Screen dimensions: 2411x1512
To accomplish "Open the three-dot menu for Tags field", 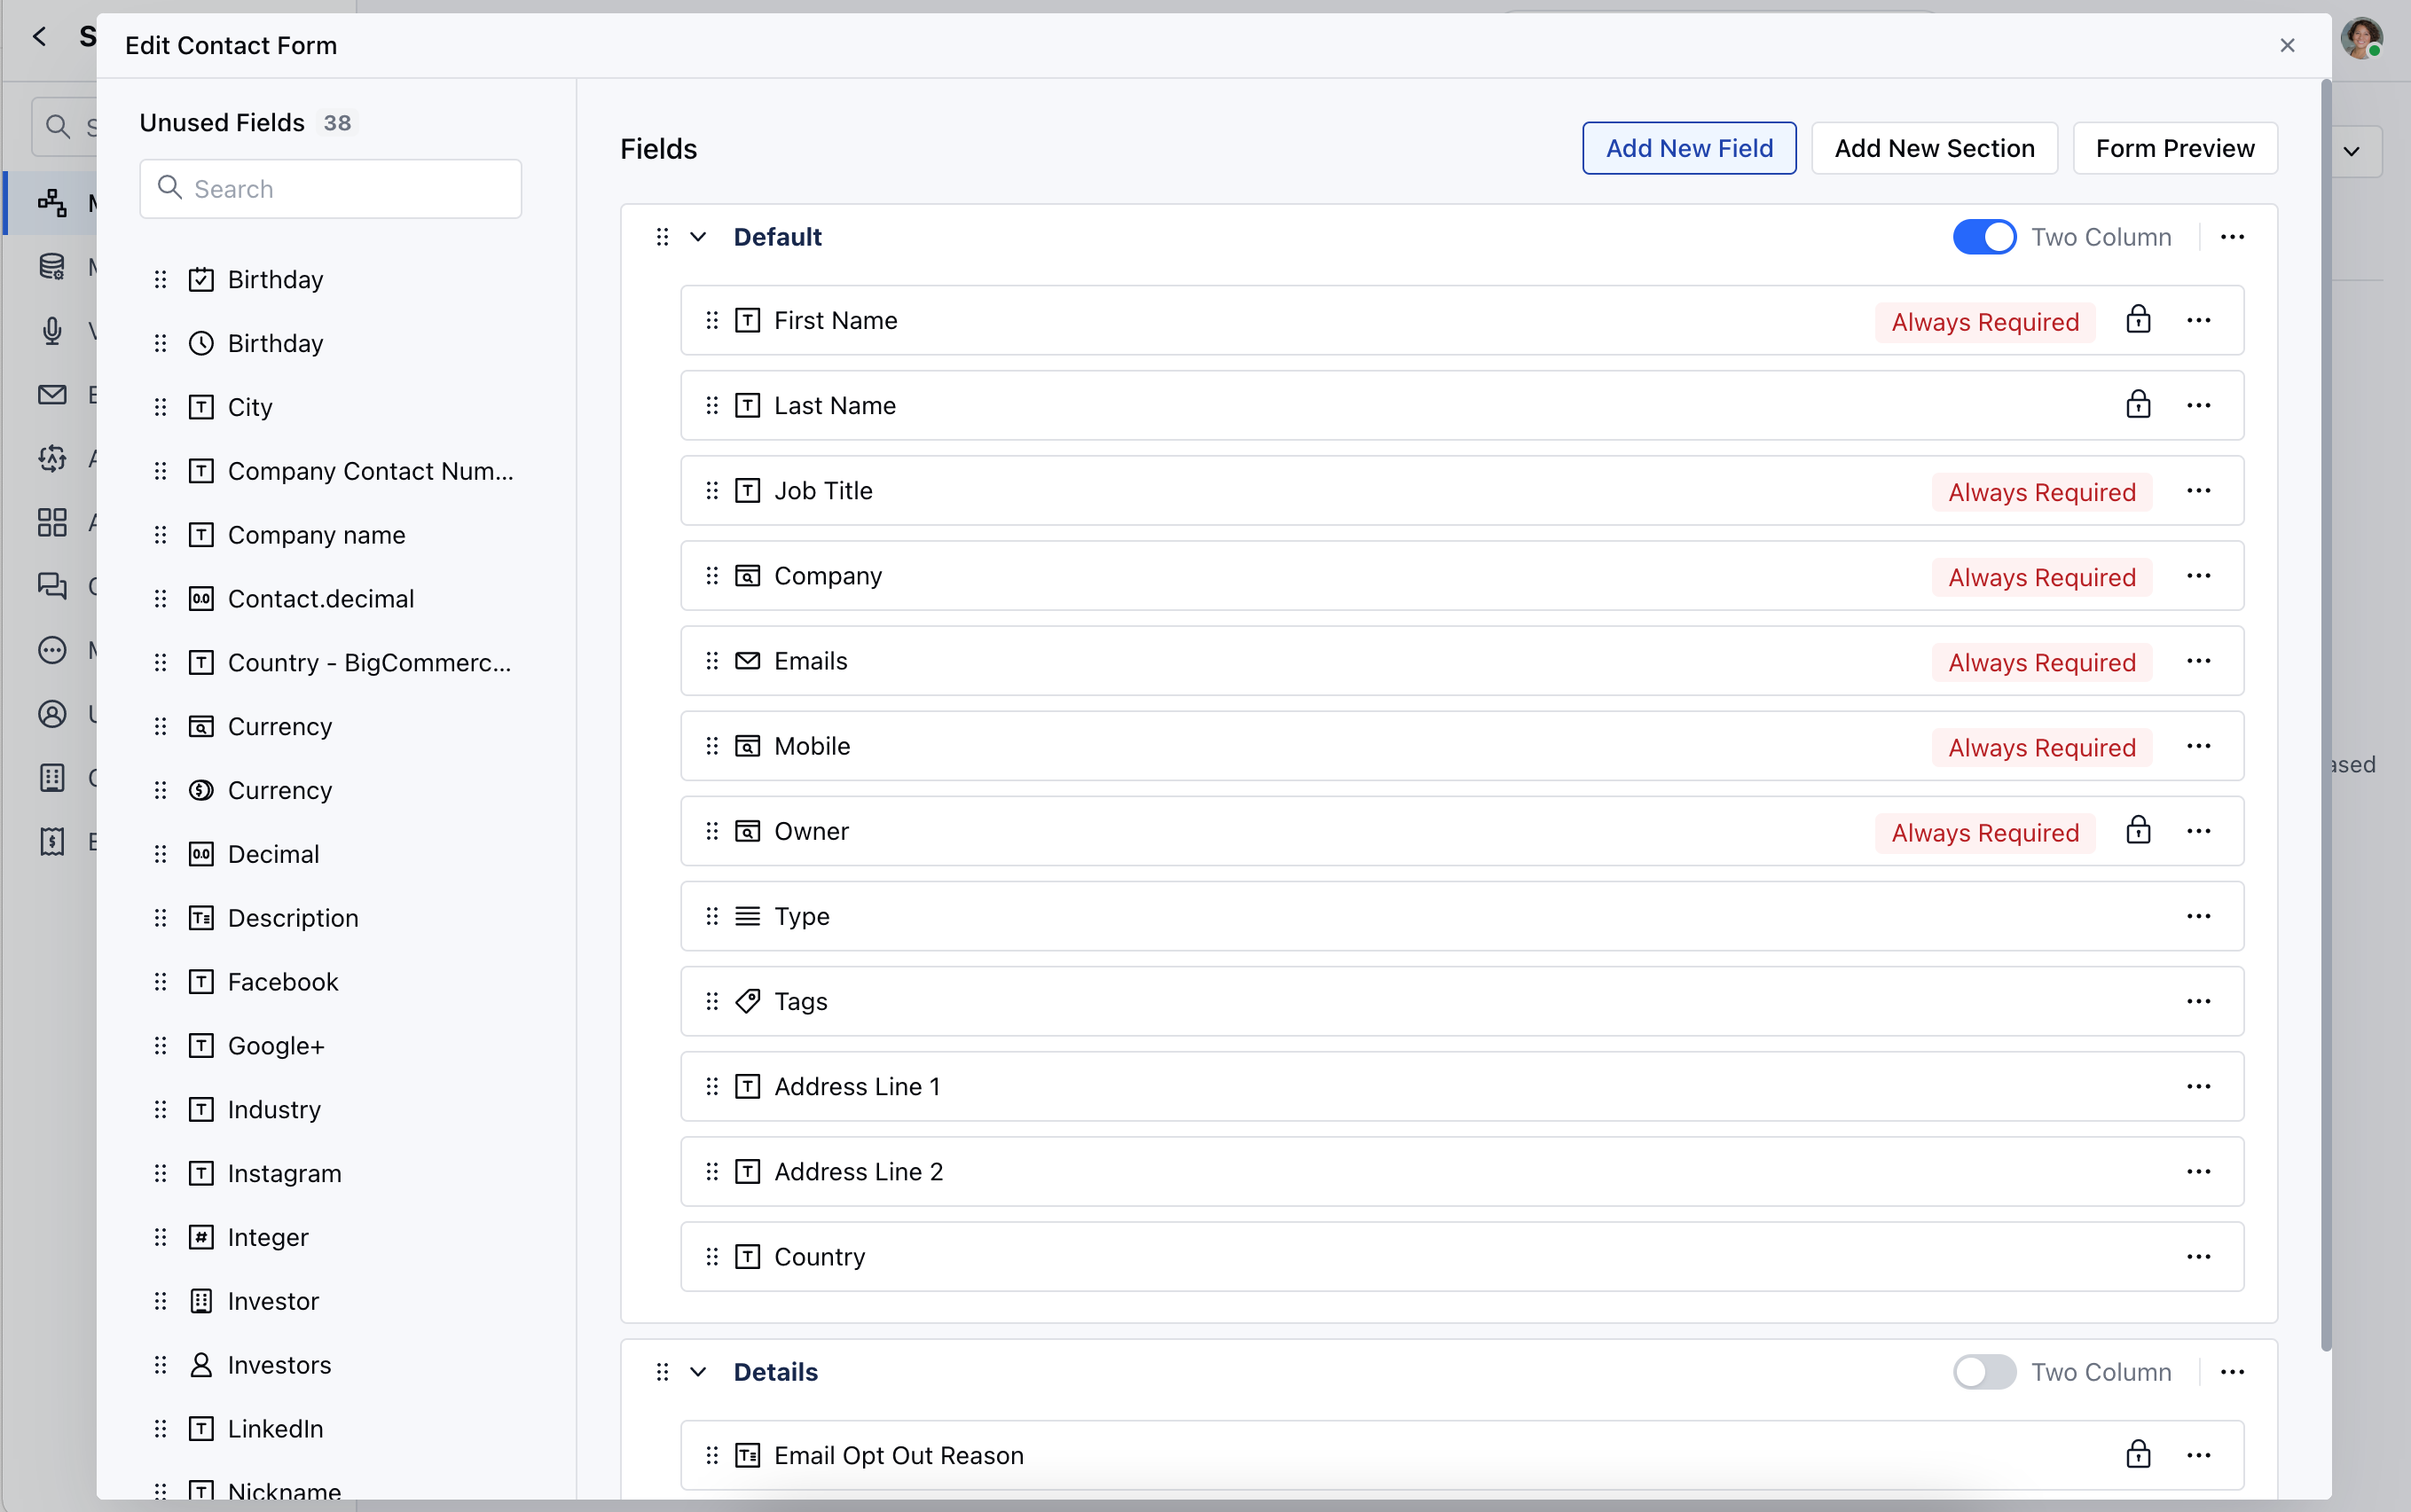I will pyautogui.click(x=2198, y=1001).
